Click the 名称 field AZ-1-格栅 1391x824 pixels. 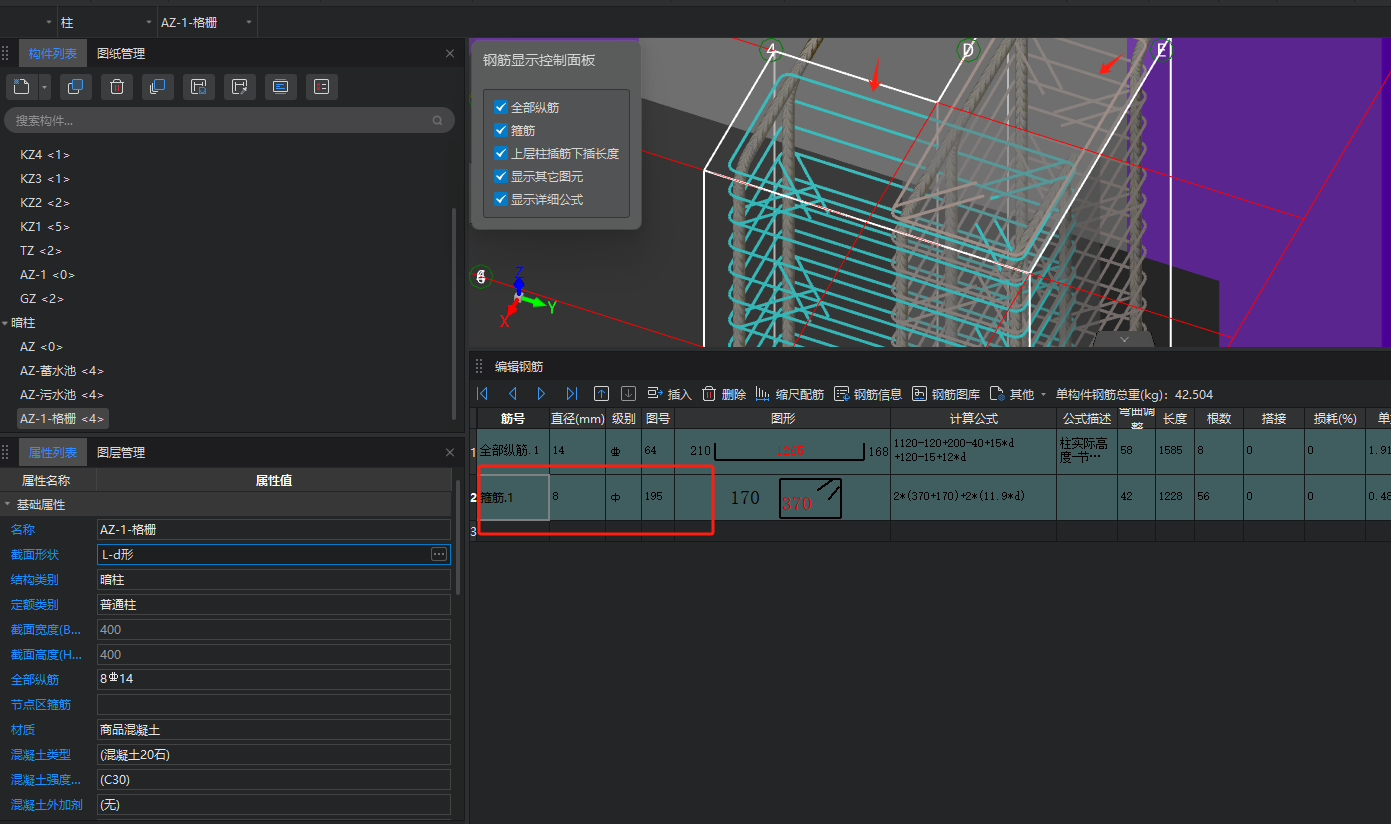274,530
